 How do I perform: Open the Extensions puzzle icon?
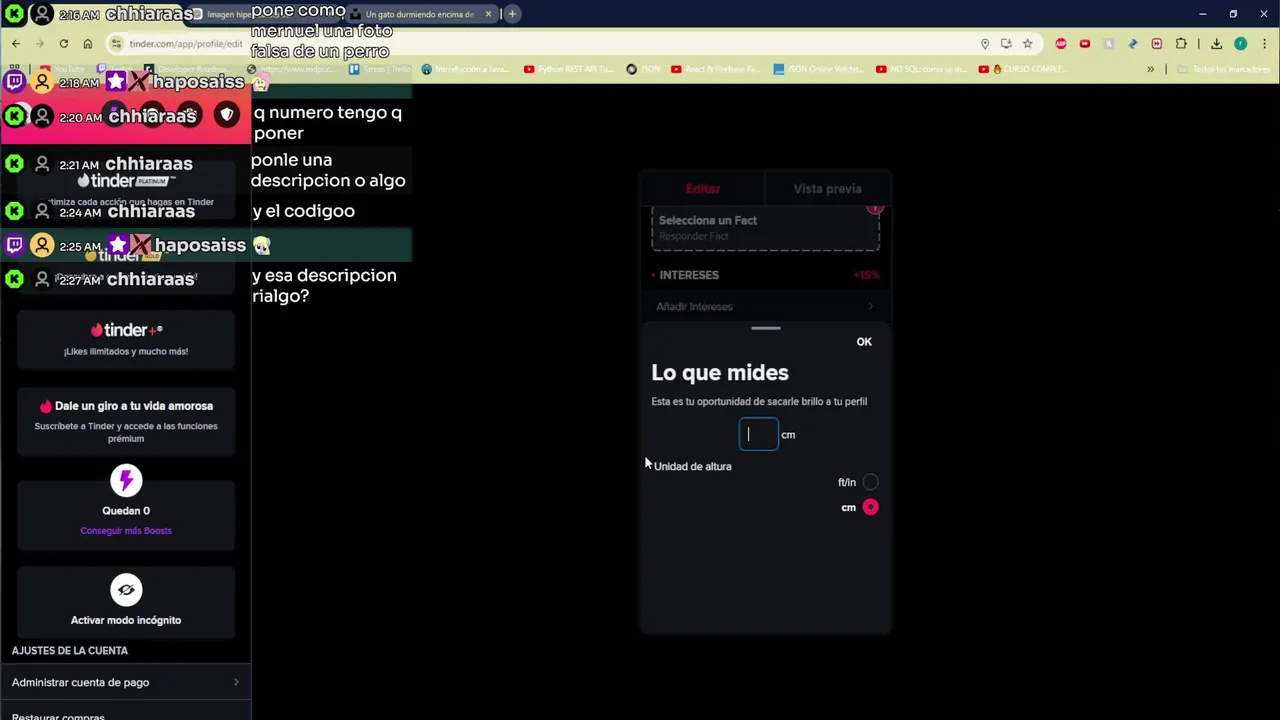(x=1181, y=44)
